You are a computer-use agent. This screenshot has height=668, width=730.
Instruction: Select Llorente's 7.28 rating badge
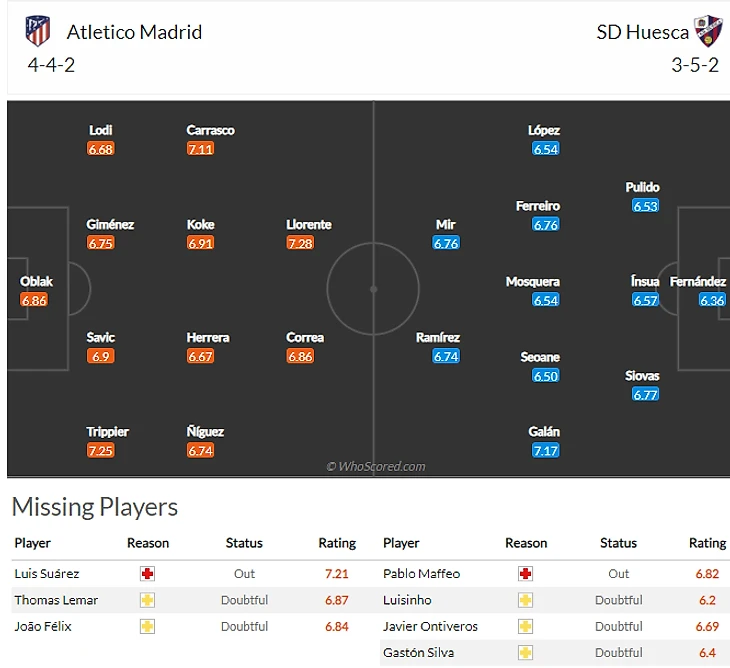pos(300,243)
